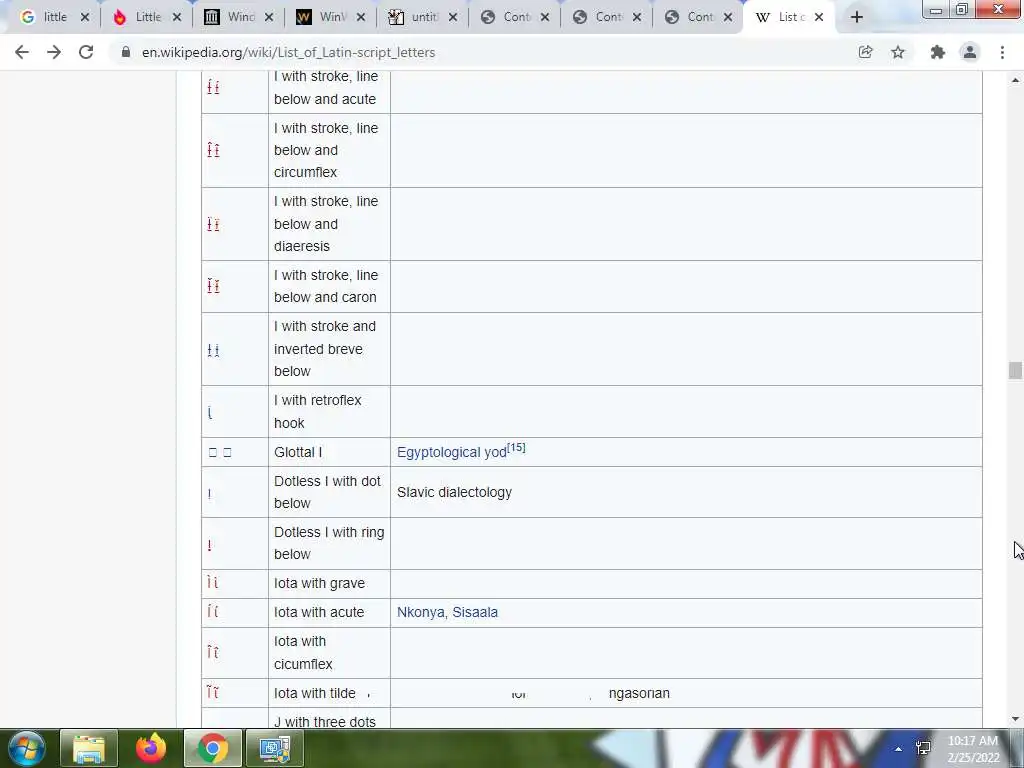The width and height of the screenshot is (1024, 768).
Task: Close the second 'Cont' tab
Action: tap(637, 18)
